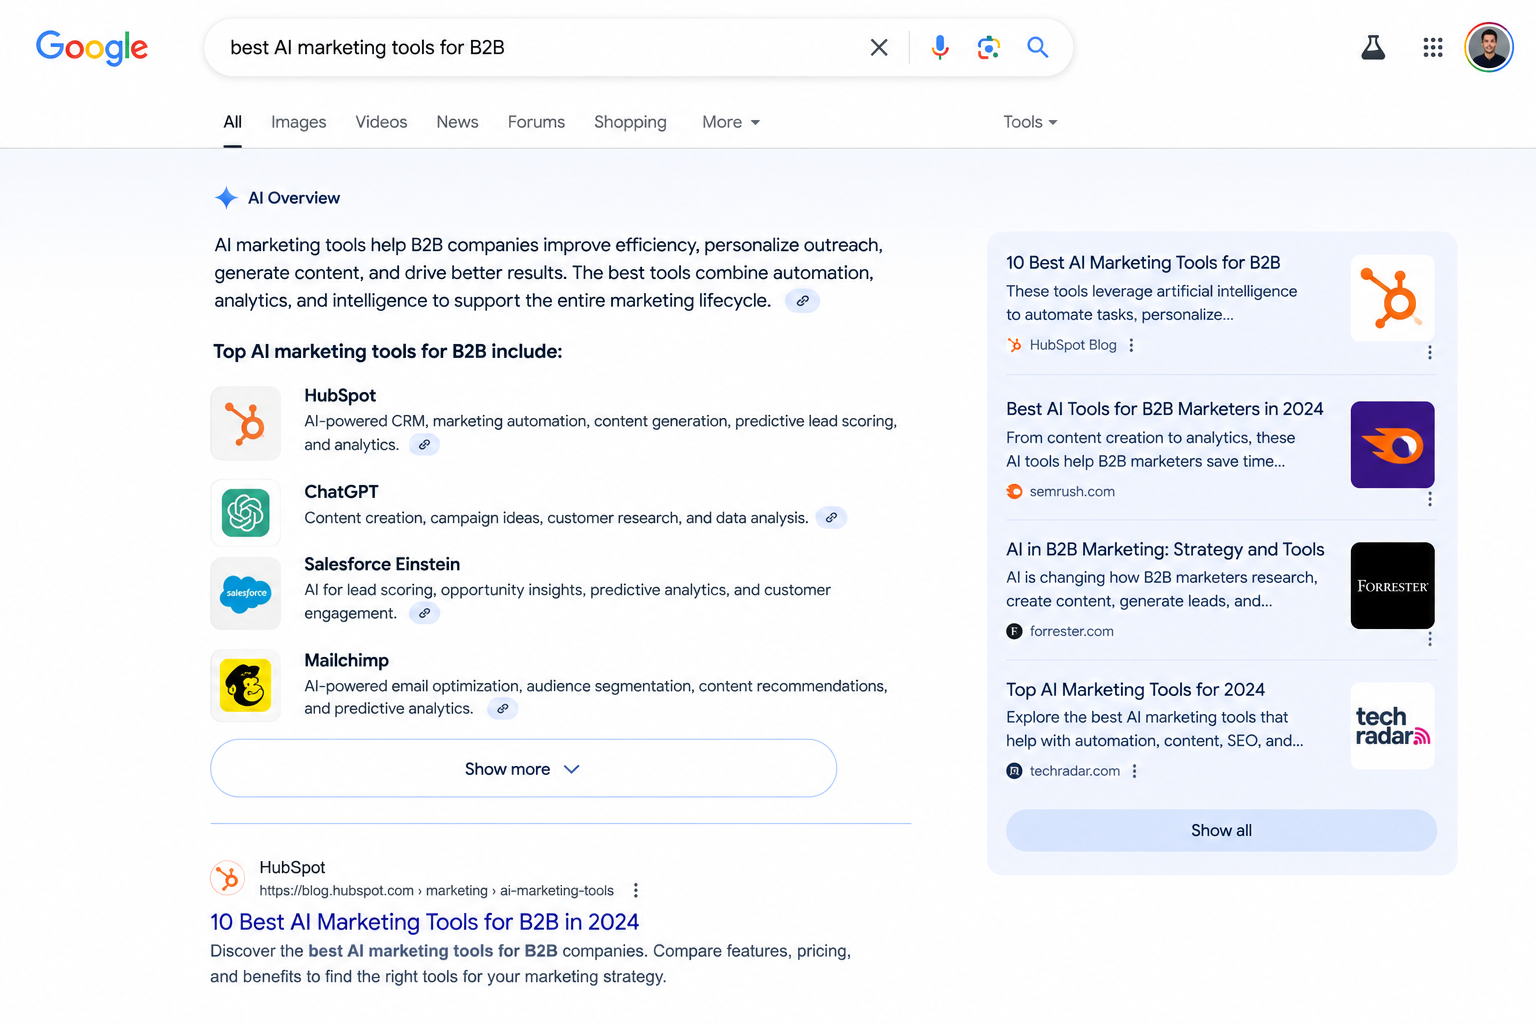Click the 'ChatGPT' tool name
This screenshot has height=1024, width=1536.
click(341, 492)
